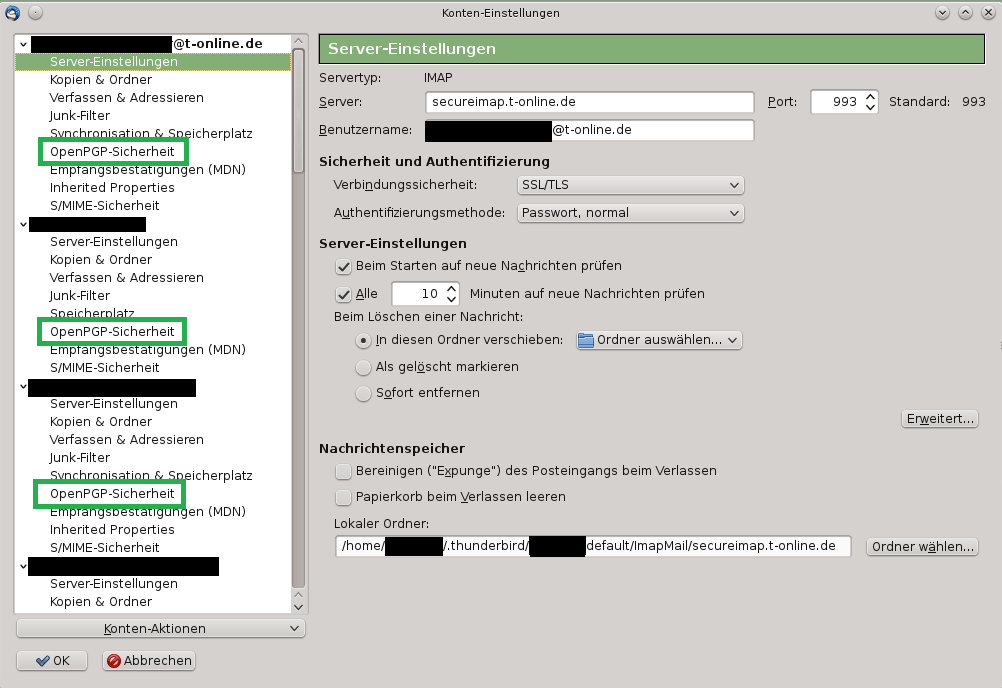Collapse the @t-online.de account tree node
This screenshot has width=1002, height=688.
pyautogui.click(x=24, y=44)
